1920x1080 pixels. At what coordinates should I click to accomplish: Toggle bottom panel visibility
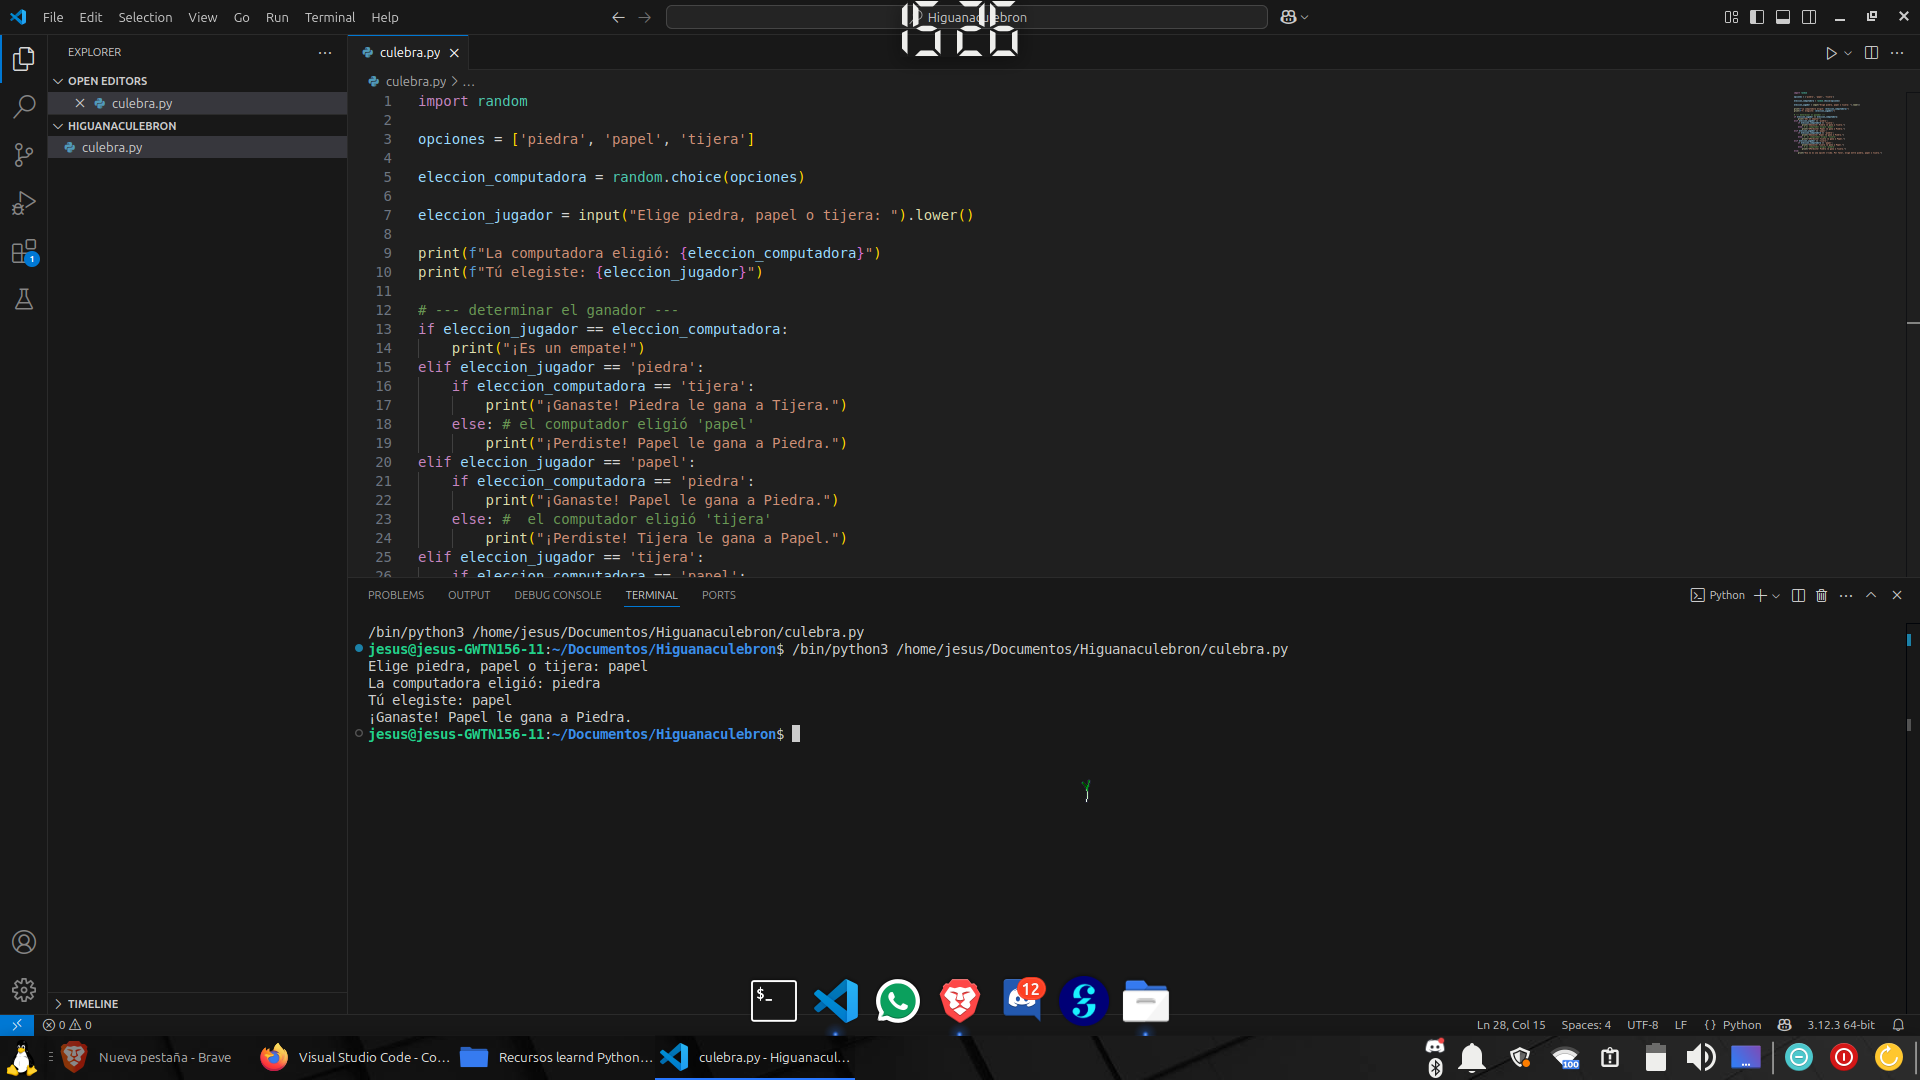click(1783, 17)
